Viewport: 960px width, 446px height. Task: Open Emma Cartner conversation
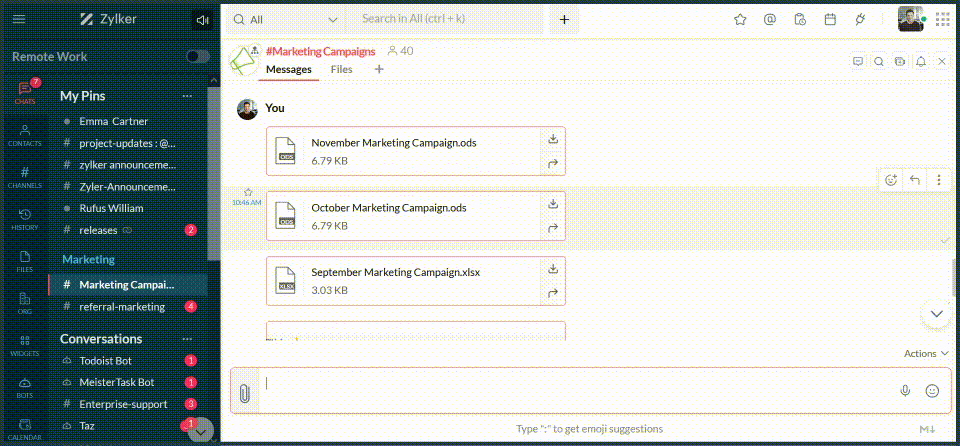113,121
